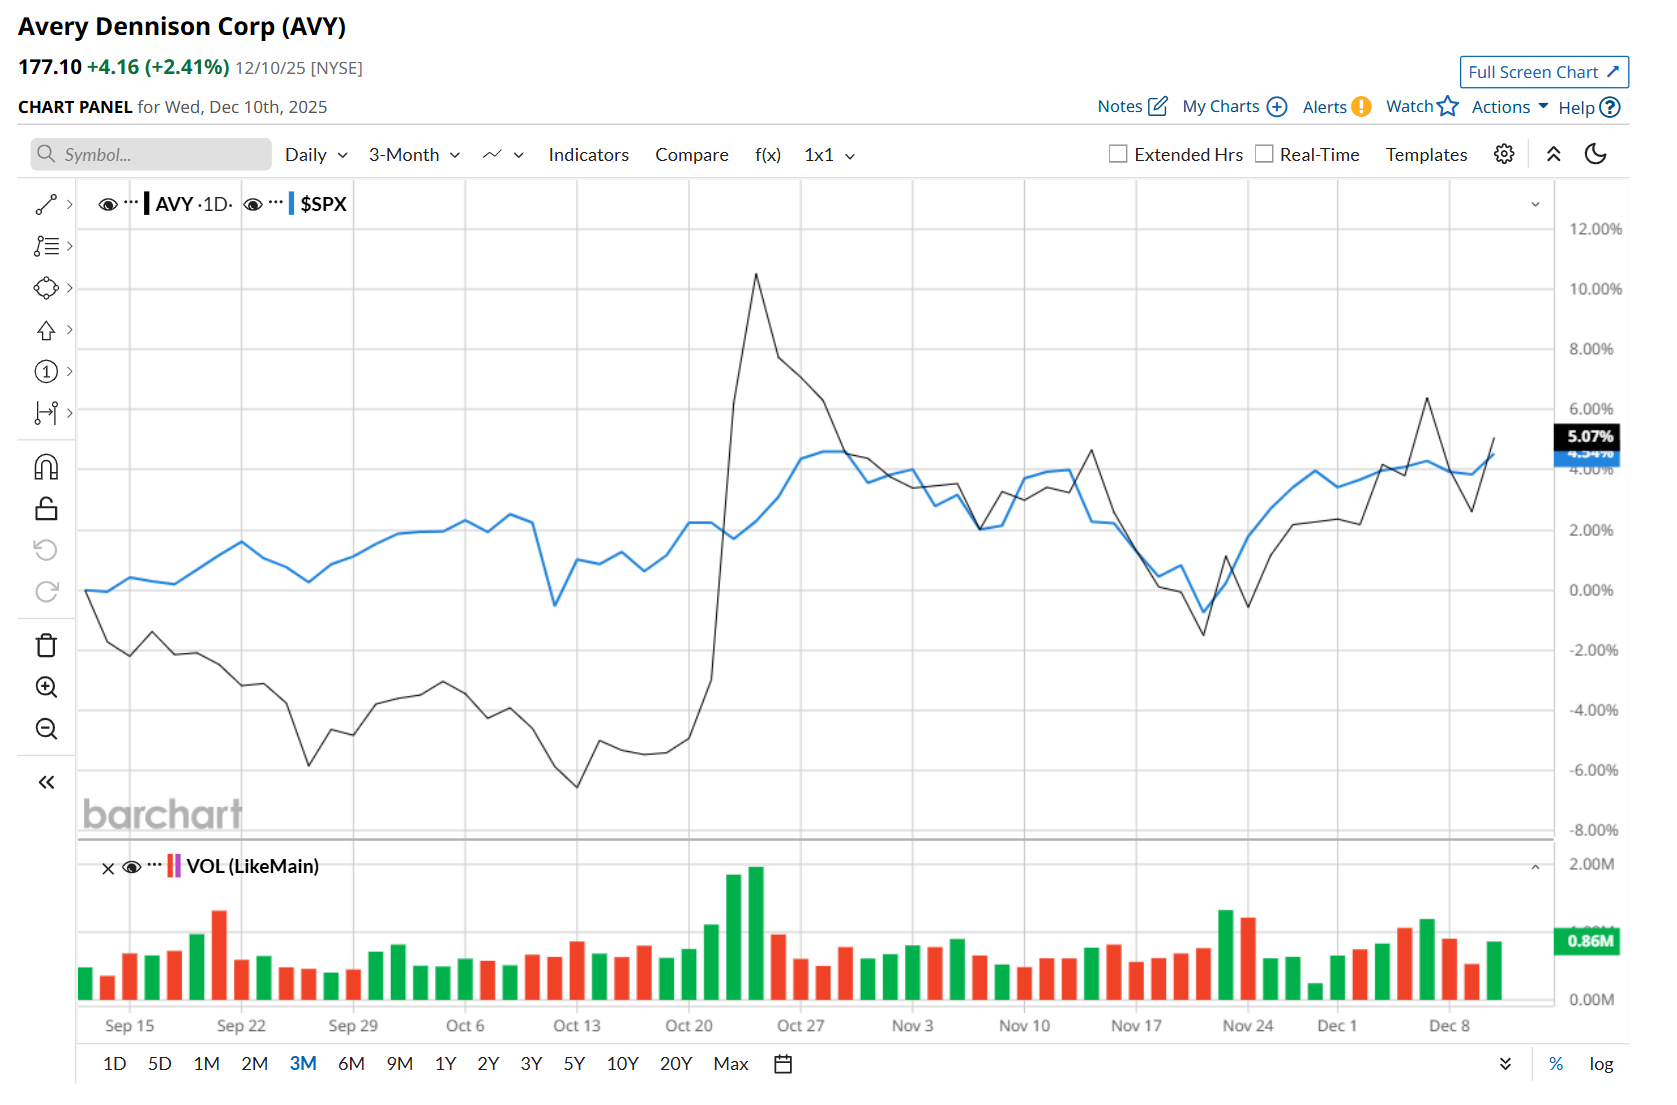Viewport: 1677px width, 1105px height.
Task: Remove the VOL indicator pane
Action: coord(108,868)
